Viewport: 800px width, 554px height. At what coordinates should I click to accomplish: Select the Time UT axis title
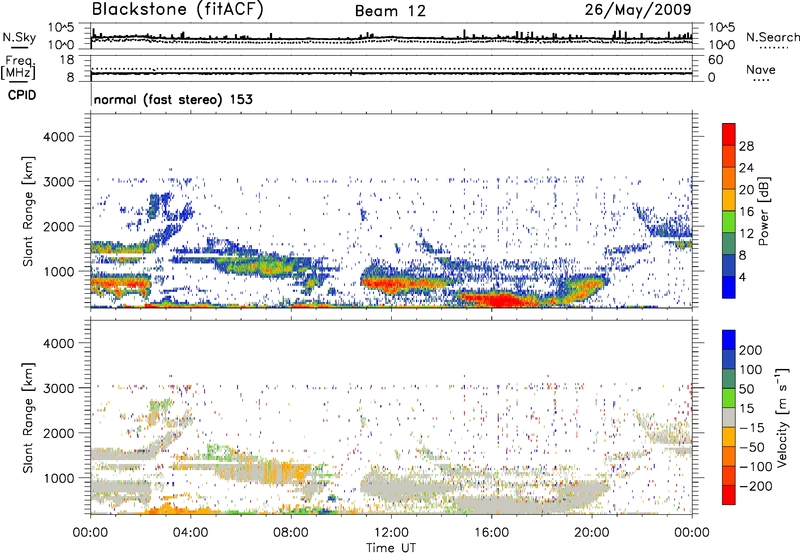pos(391,548)
